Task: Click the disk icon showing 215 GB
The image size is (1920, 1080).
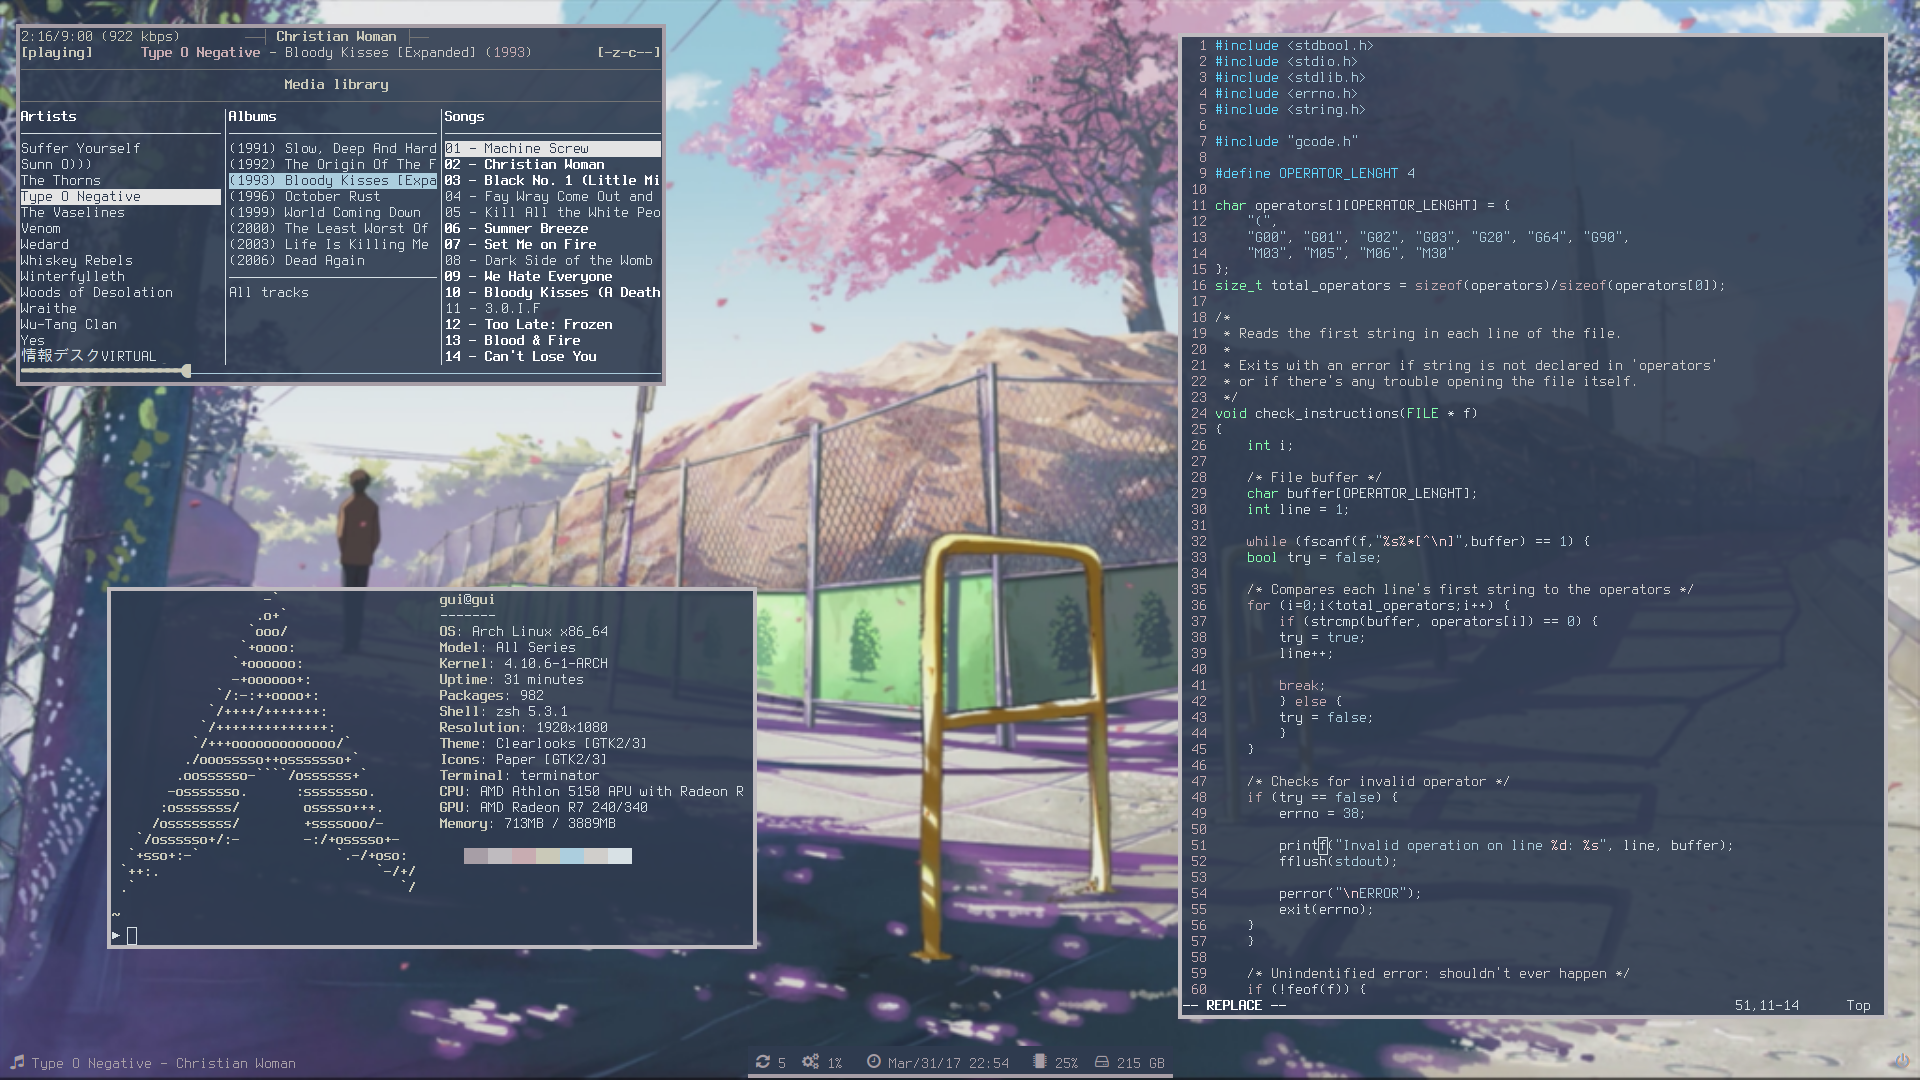Action: click(x=1101, y=1062)
